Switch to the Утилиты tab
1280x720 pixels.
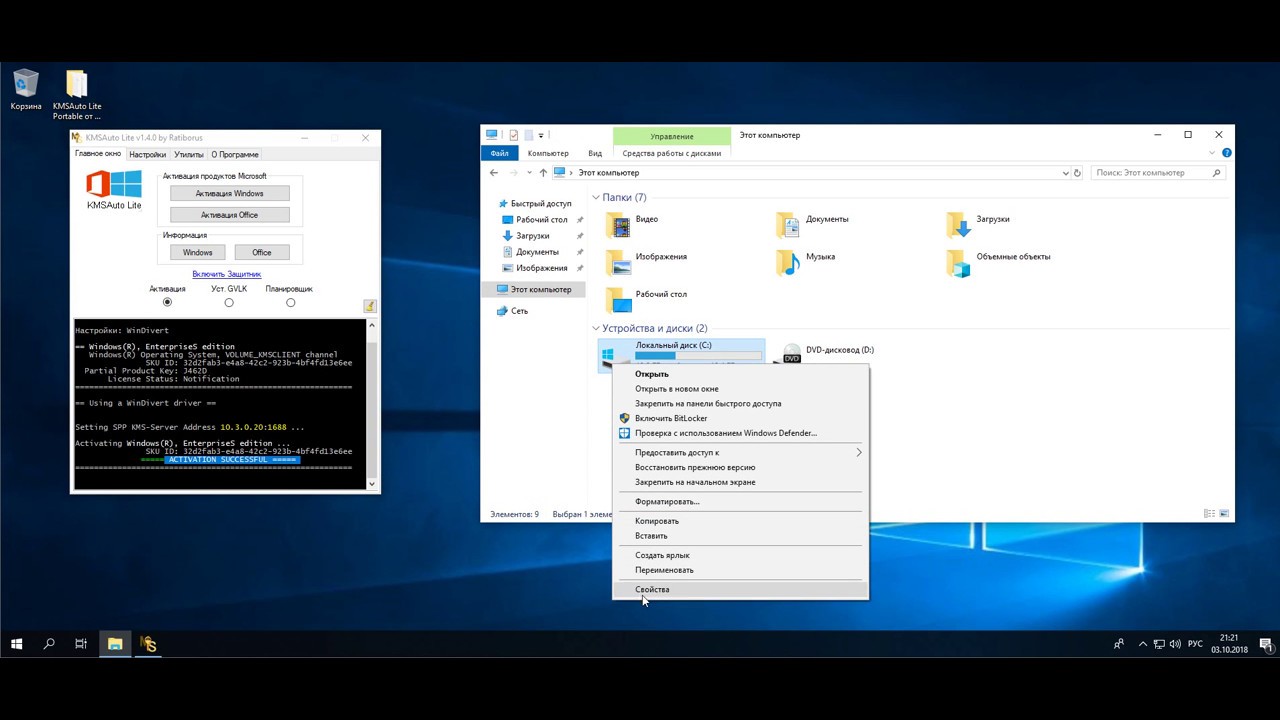click(188, 155)
